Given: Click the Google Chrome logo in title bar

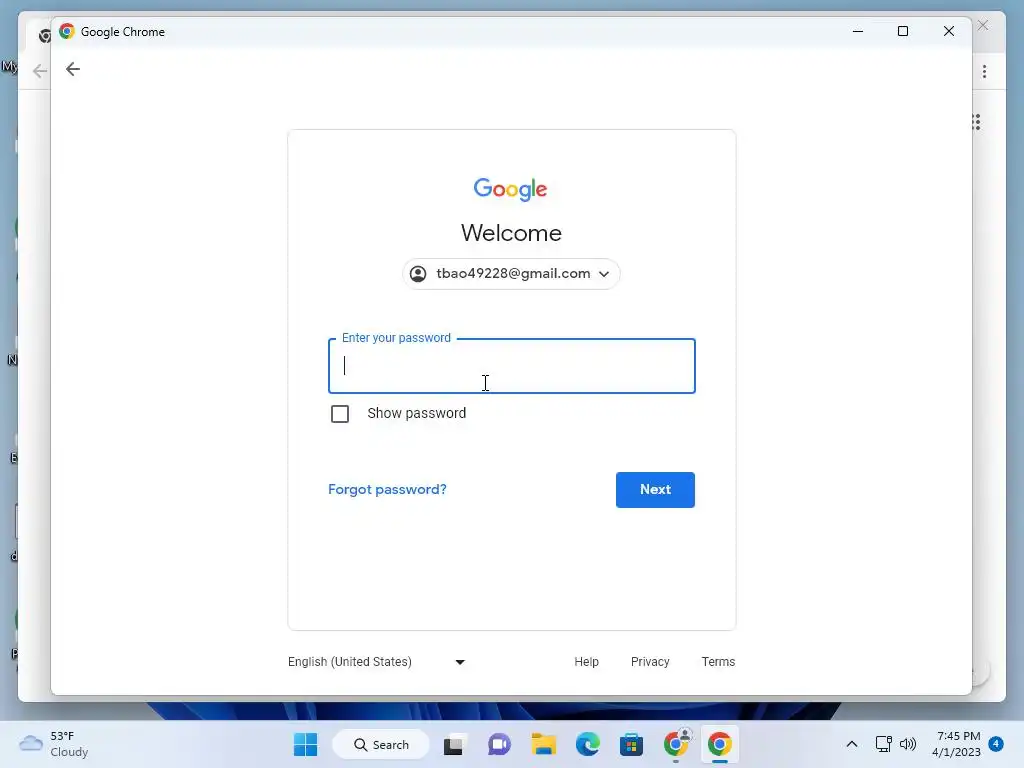Looking at the screenshot, I should click(x=67, y=31).
